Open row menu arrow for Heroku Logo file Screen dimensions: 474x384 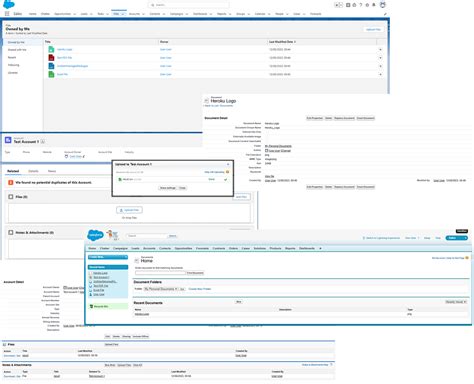point(380,50)
